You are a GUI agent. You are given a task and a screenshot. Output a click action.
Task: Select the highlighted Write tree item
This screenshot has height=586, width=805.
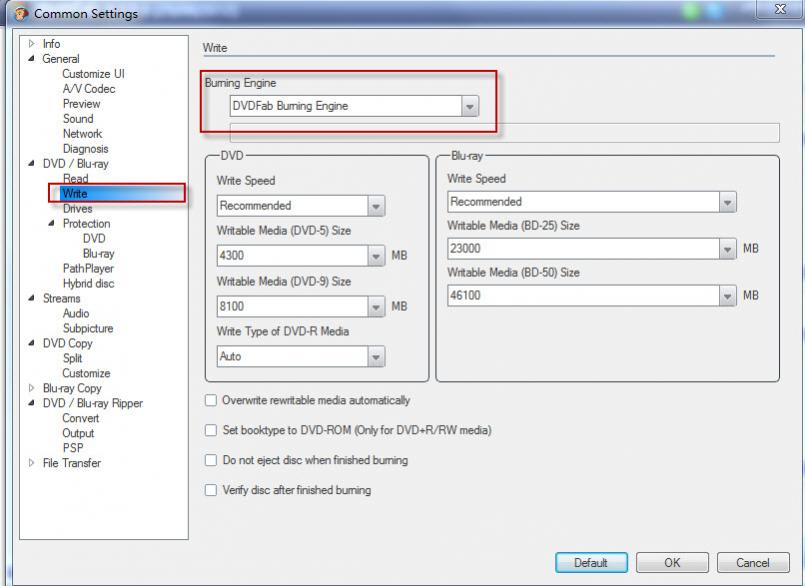coord(75,194)
